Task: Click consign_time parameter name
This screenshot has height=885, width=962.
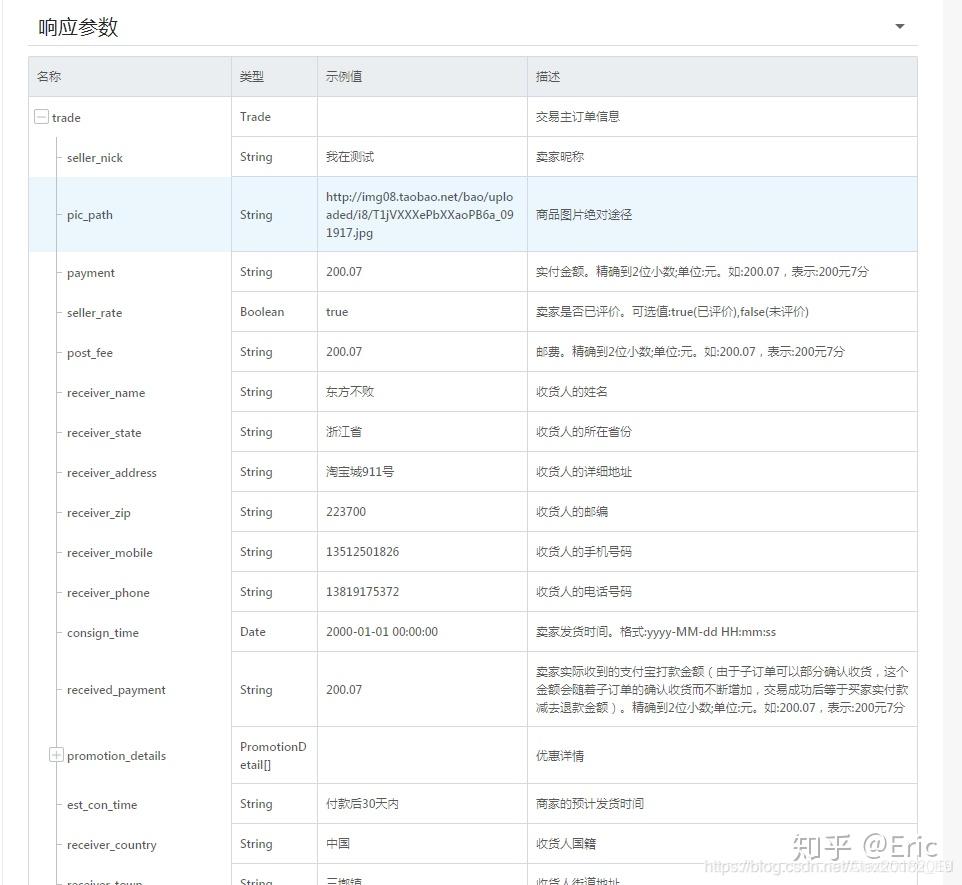Action: pos(102,633)
